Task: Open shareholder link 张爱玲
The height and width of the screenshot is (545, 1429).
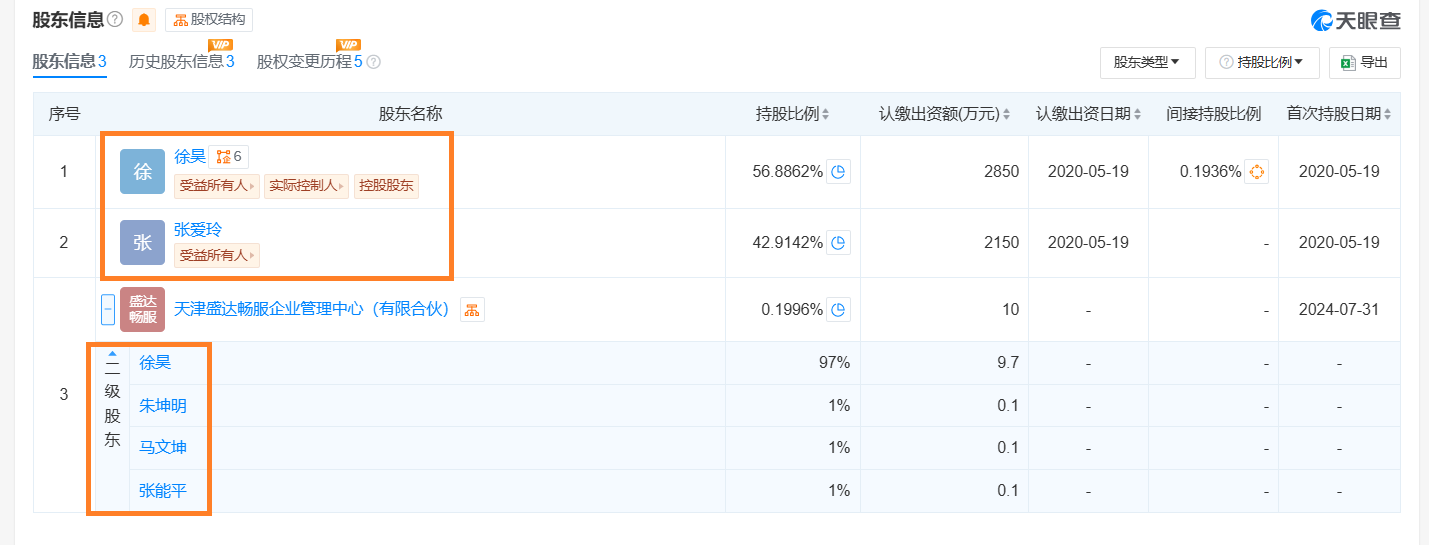Action: pos(198,229)
